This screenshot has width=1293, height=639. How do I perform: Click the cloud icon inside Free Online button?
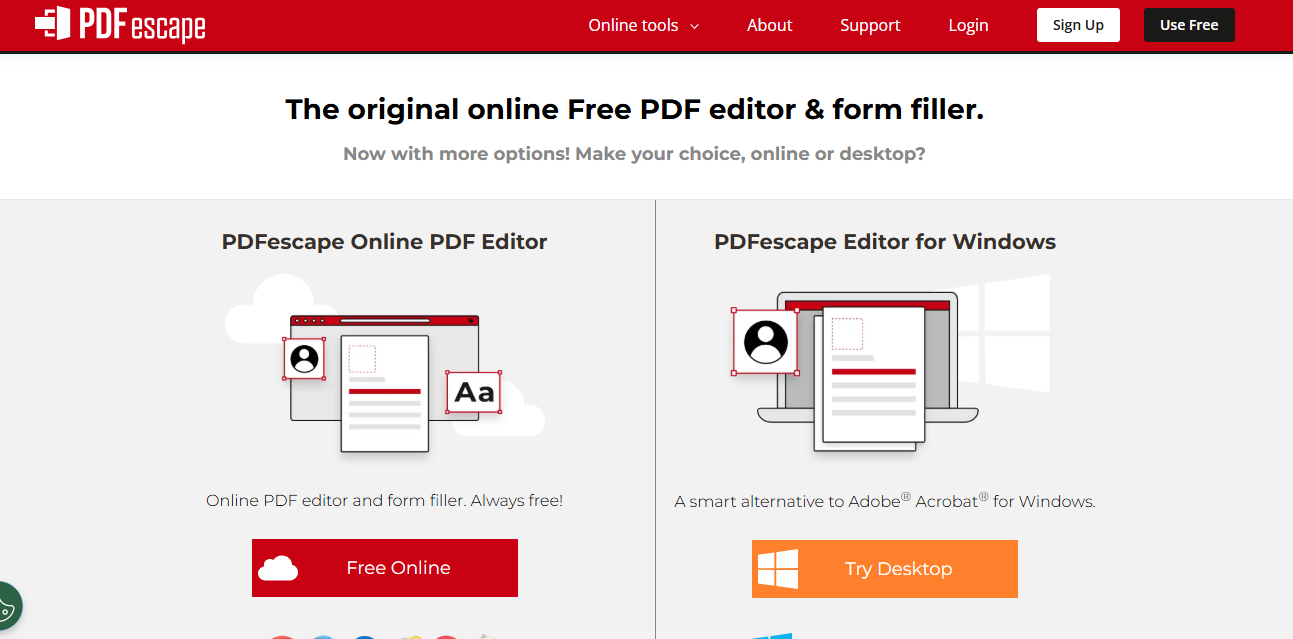click(x=280, y=567)
